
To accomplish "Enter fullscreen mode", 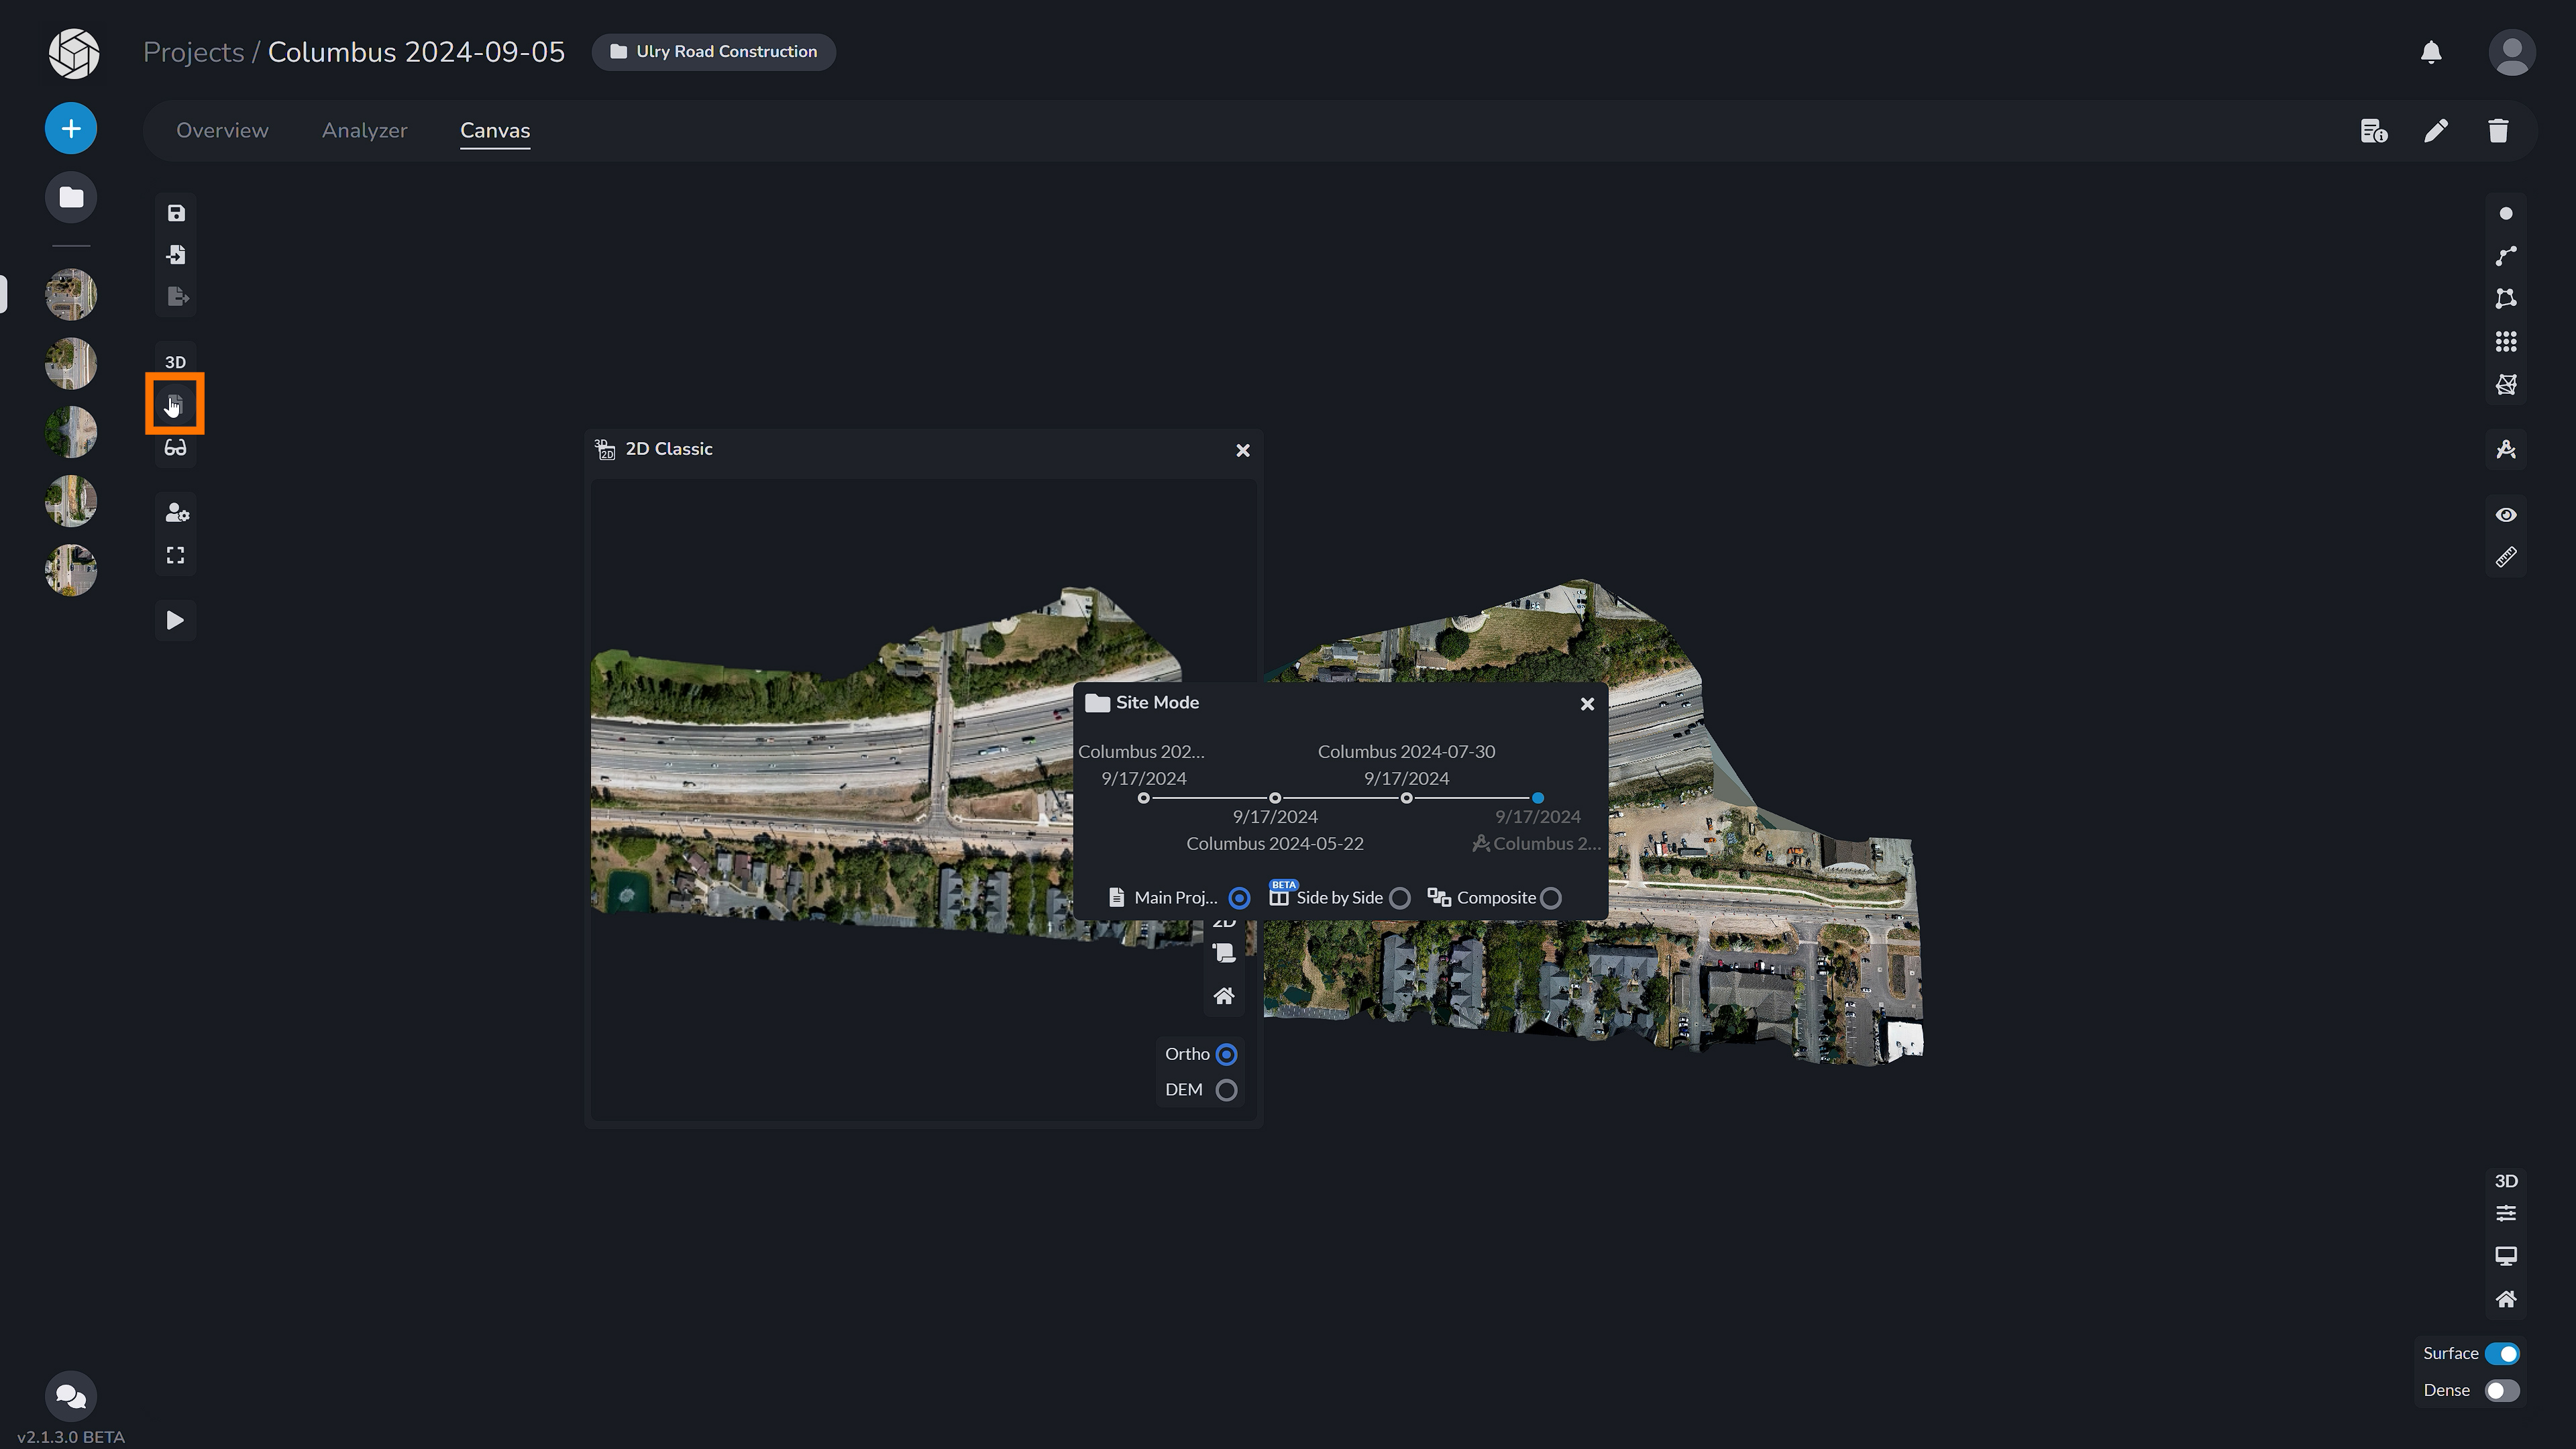I will 175,555.
